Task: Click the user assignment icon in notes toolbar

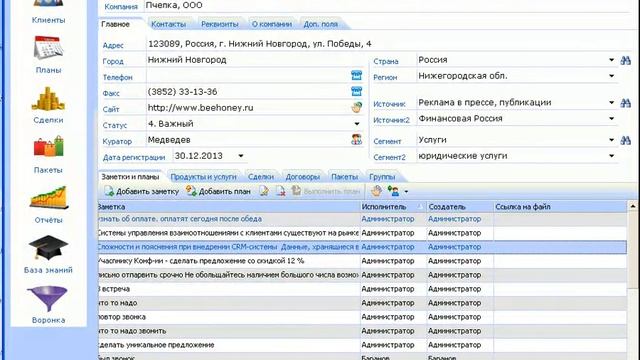Action: point(393,191)
